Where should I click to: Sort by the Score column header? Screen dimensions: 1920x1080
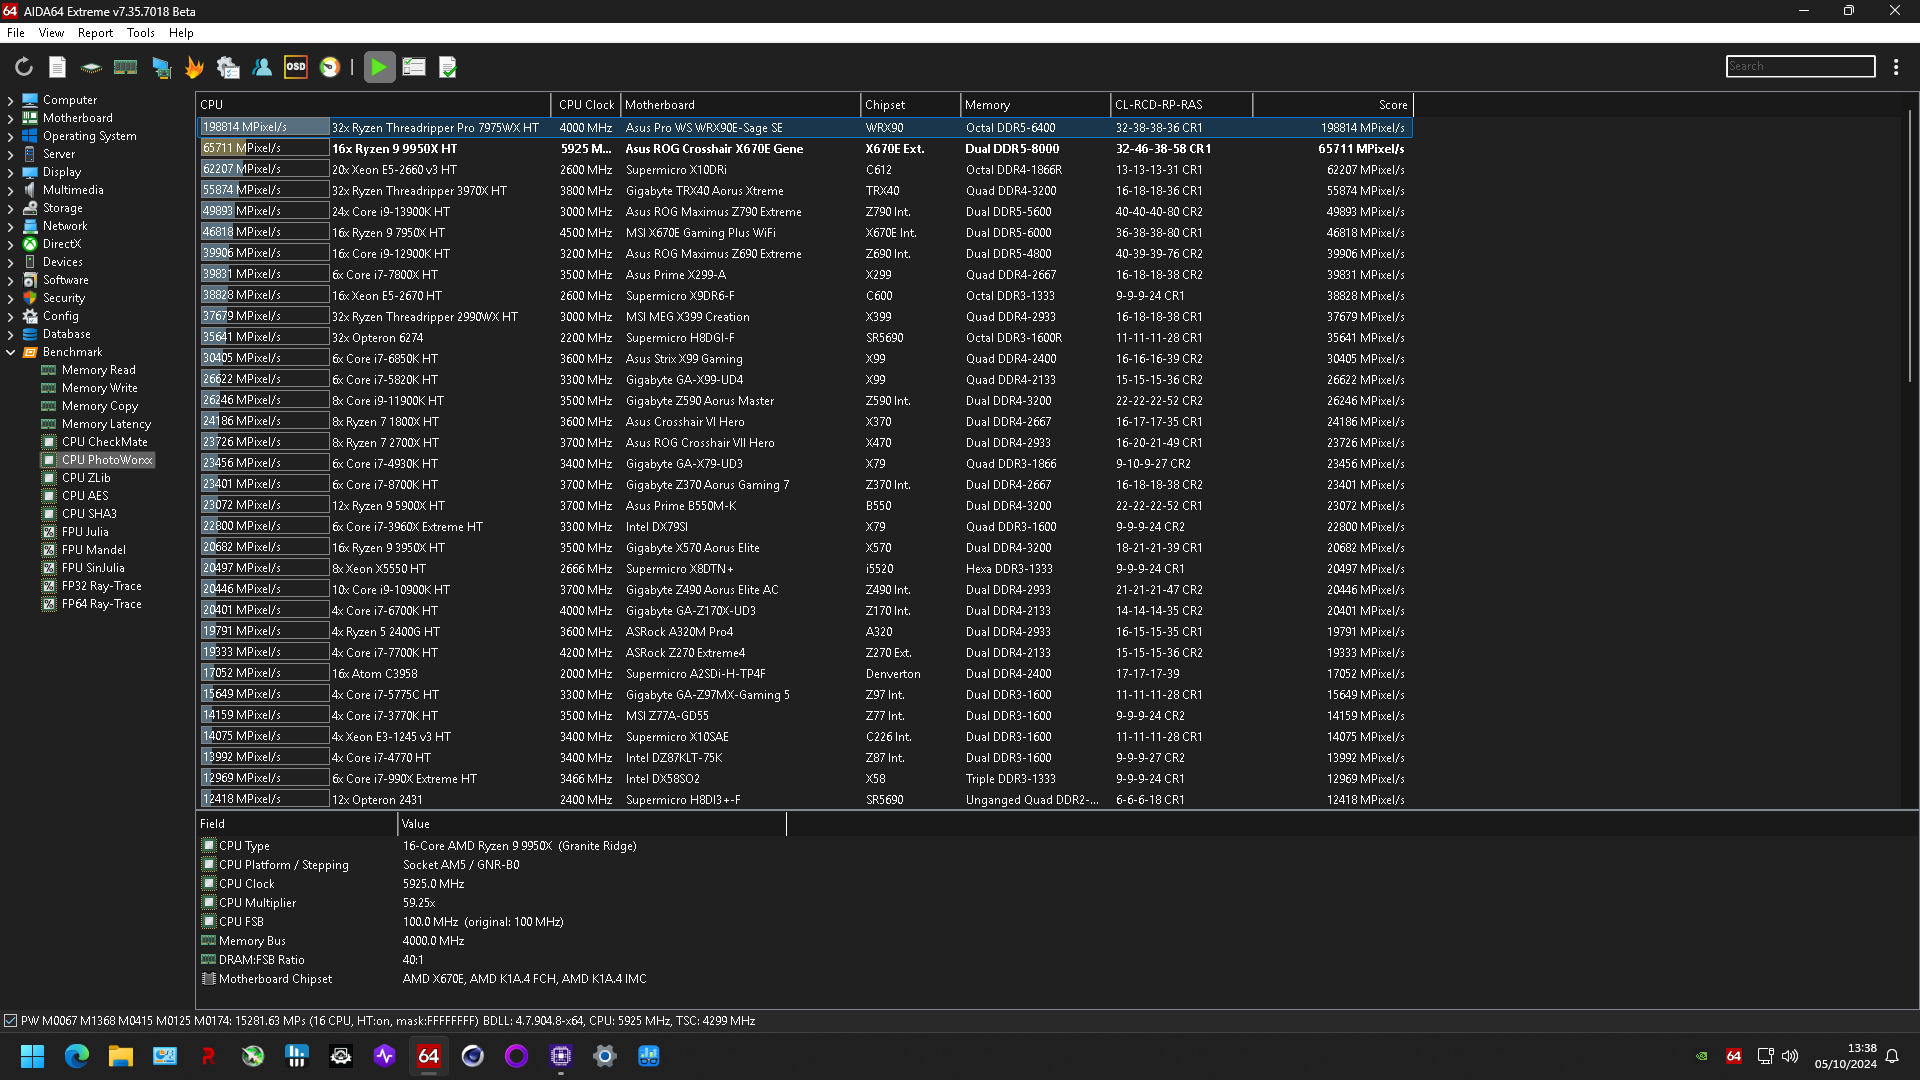click(x=1392, y=105)
